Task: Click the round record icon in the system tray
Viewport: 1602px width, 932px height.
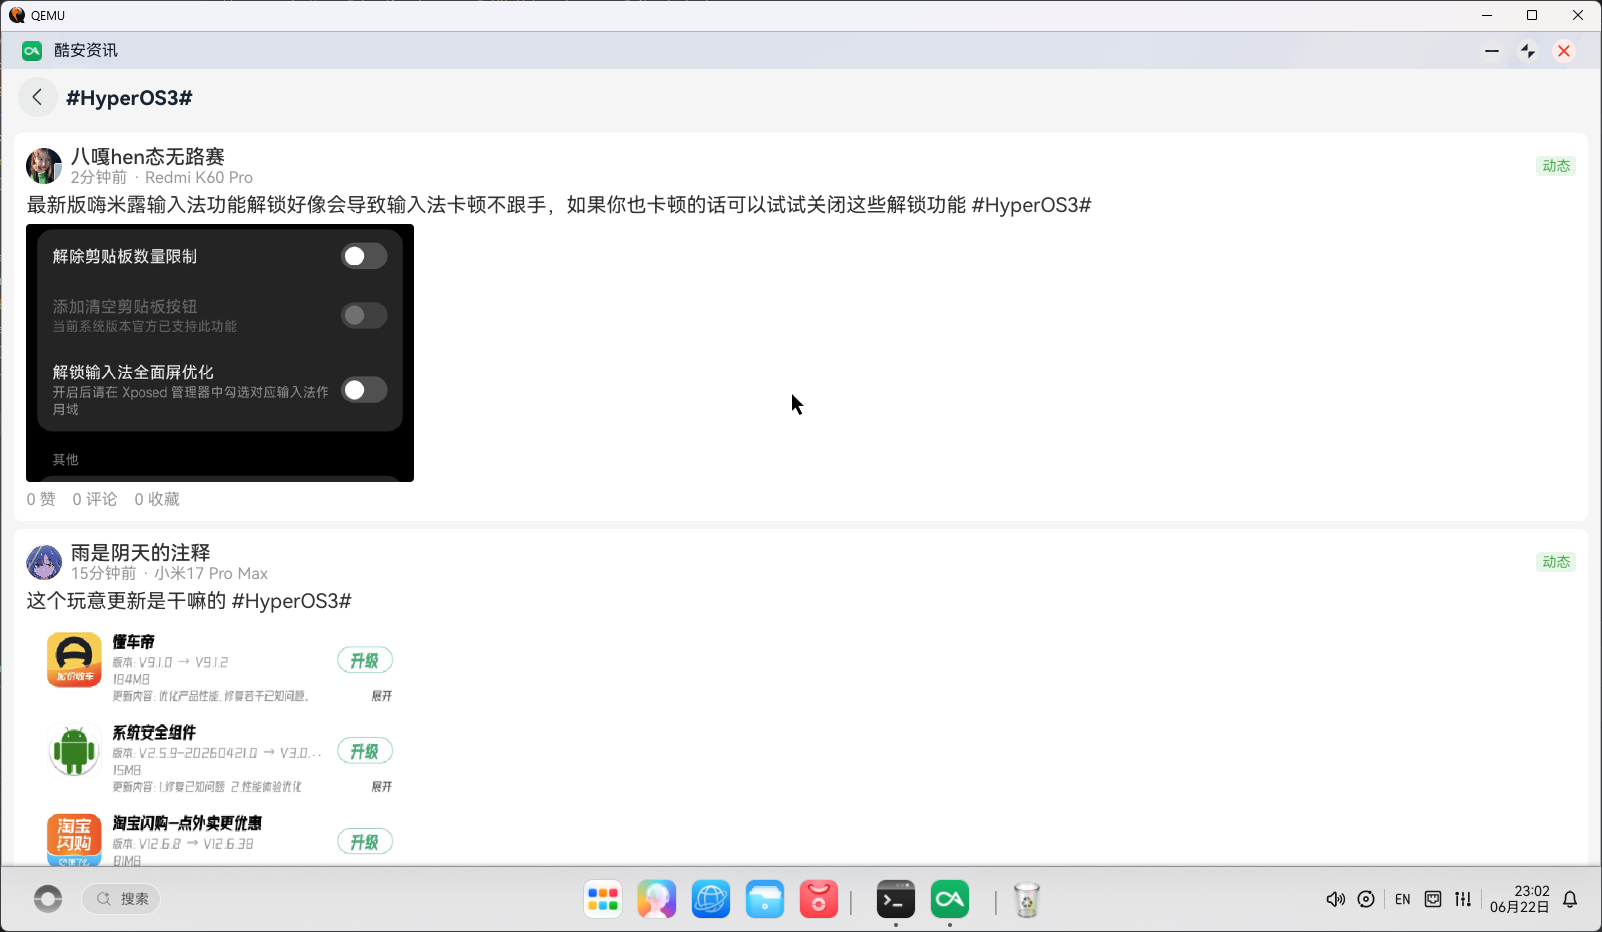Action: click(x=1366, y=899)
